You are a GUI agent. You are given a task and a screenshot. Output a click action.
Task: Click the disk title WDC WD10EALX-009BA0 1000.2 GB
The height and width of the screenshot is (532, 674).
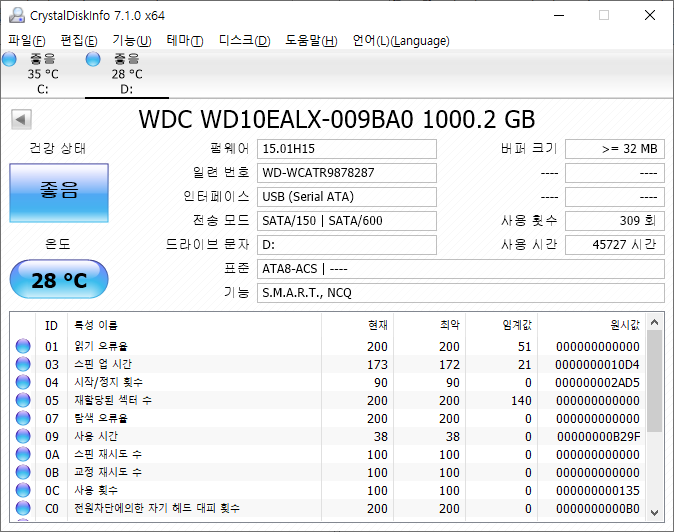click(337, 119)
